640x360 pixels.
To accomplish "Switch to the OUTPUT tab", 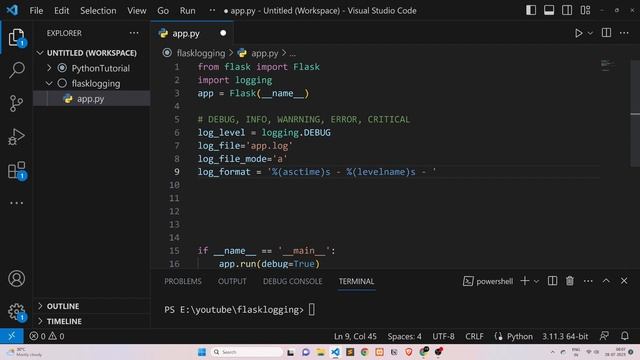I will [x=232, y=281].
